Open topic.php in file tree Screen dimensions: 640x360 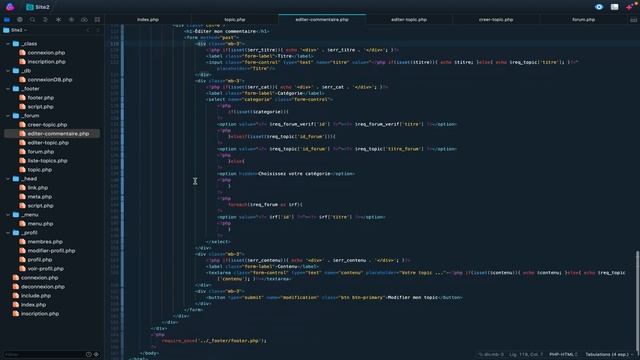pos(36,169)
